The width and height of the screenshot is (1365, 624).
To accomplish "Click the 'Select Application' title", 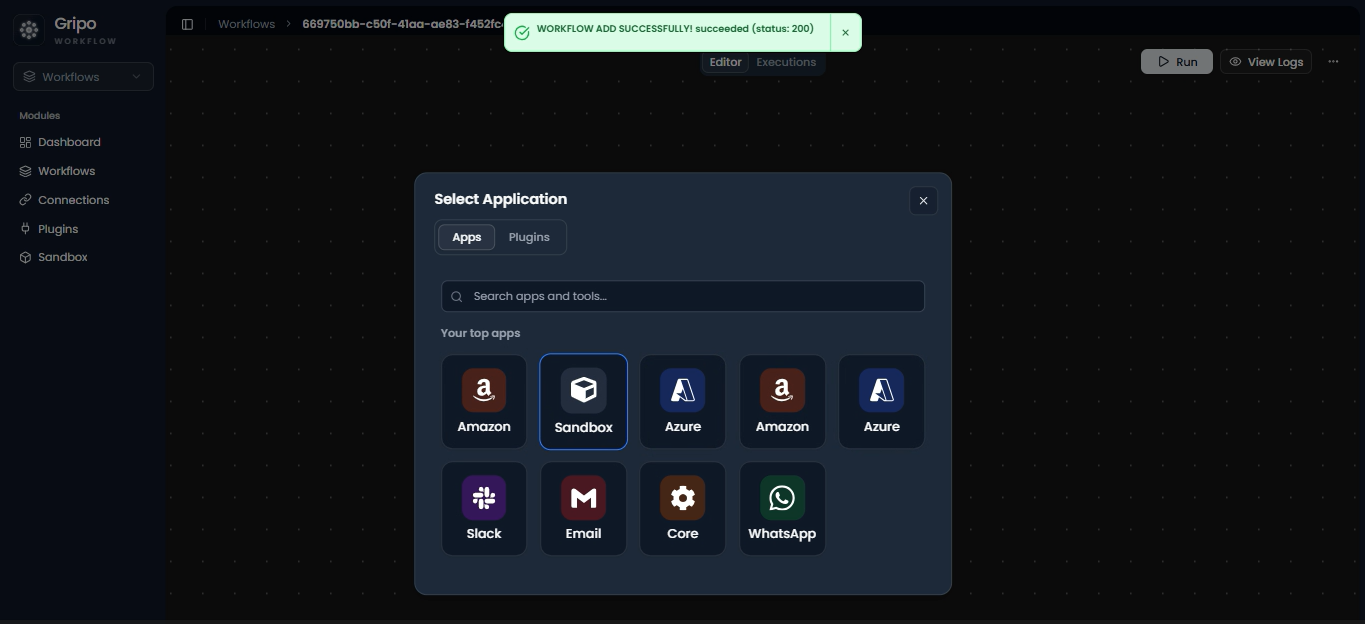I will click(501, 199).
